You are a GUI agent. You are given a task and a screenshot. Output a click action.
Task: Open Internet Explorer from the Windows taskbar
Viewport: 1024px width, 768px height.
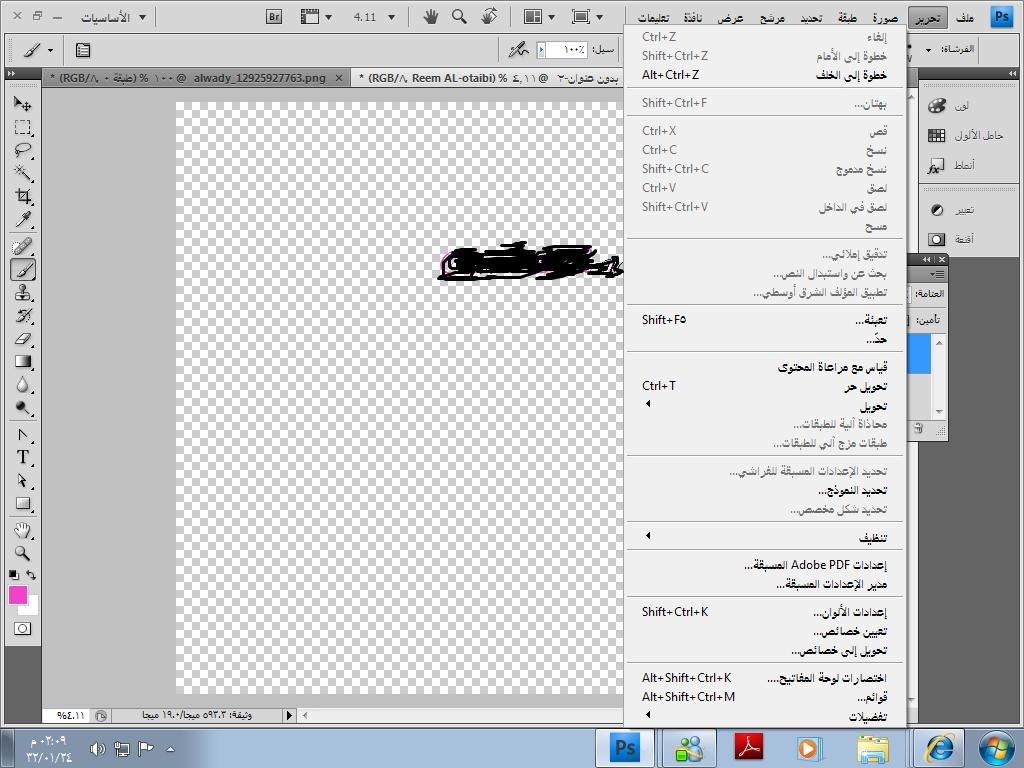[x=940, y=747]
